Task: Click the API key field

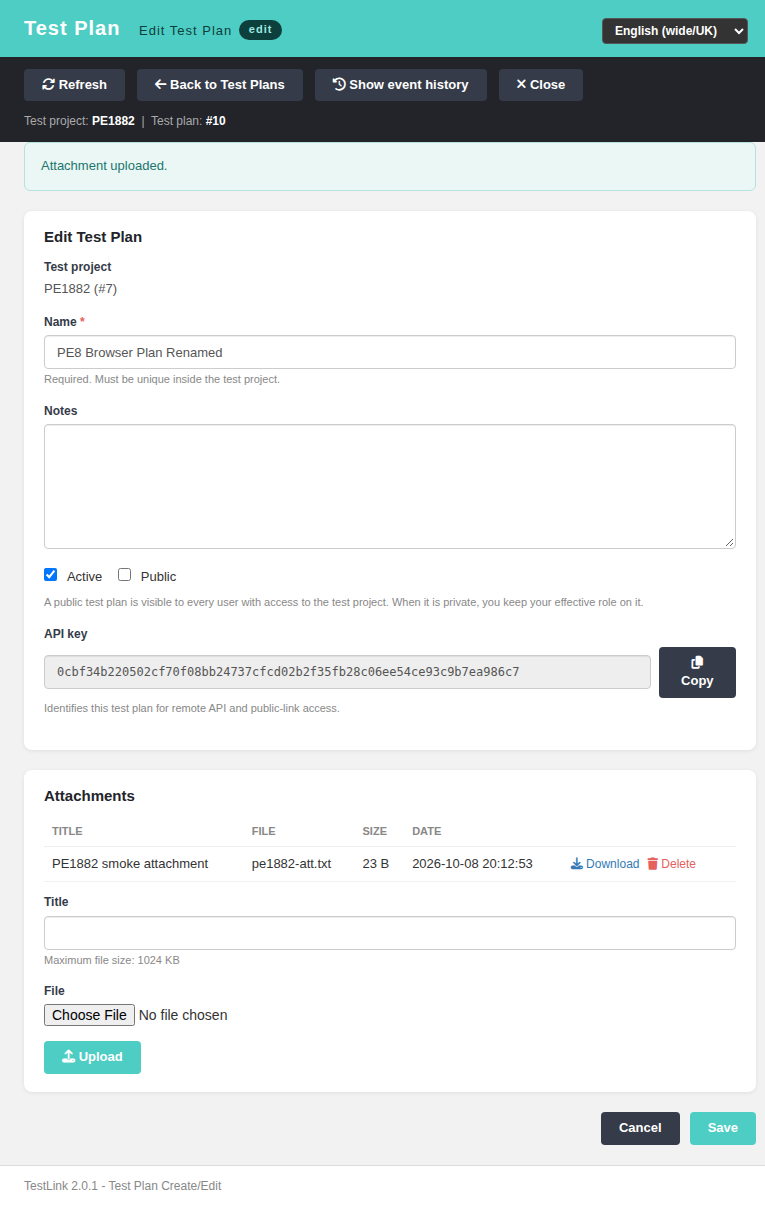Action: (347, 672)
